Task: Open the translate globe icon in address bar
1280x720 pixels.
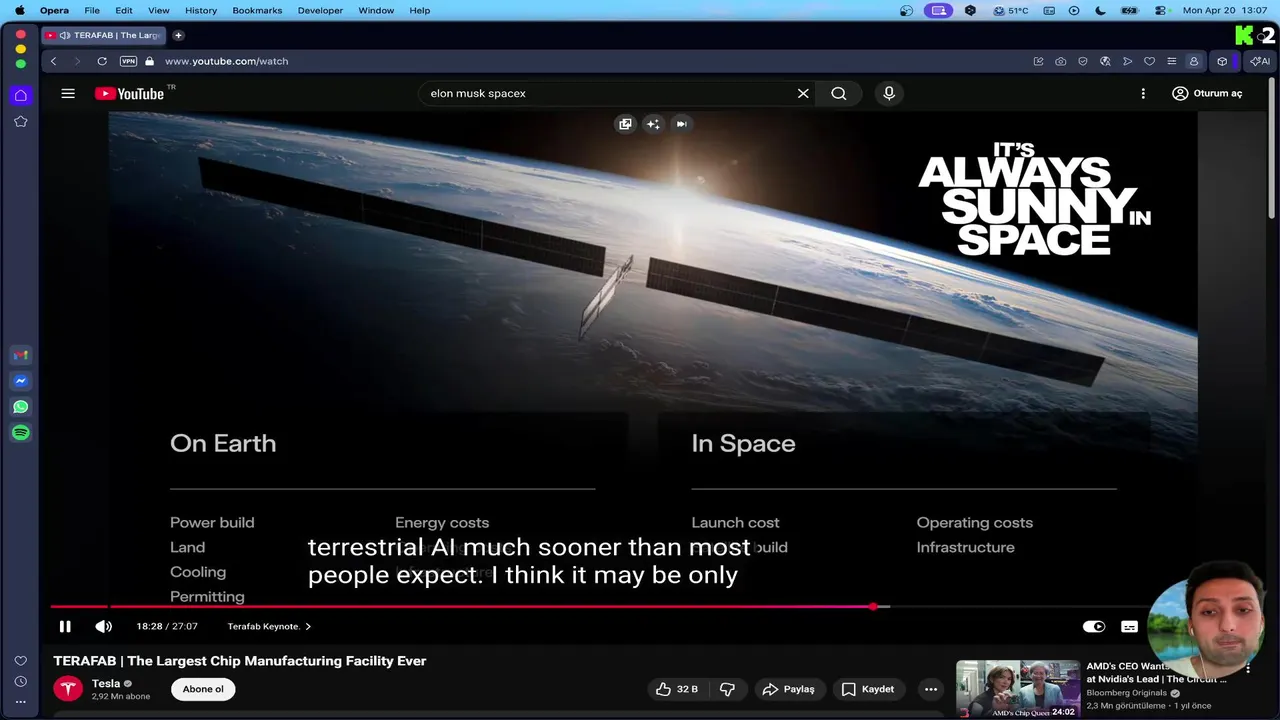Action: [x=1105, y=61]
